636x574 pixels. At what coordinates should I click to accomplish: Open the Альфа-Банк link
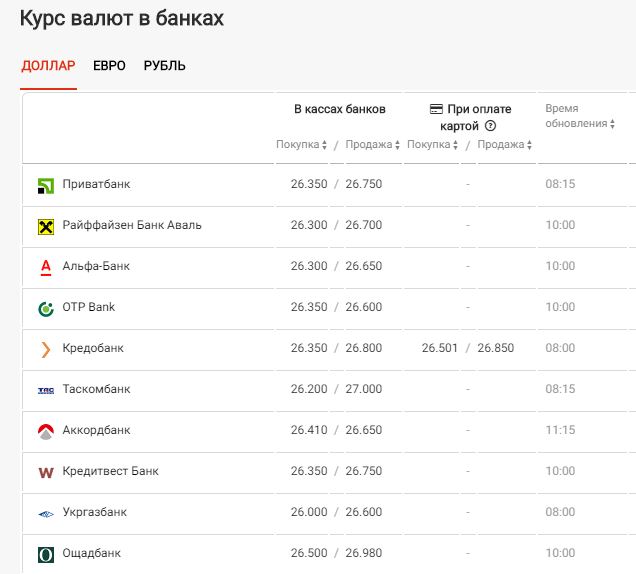point(96,266)
